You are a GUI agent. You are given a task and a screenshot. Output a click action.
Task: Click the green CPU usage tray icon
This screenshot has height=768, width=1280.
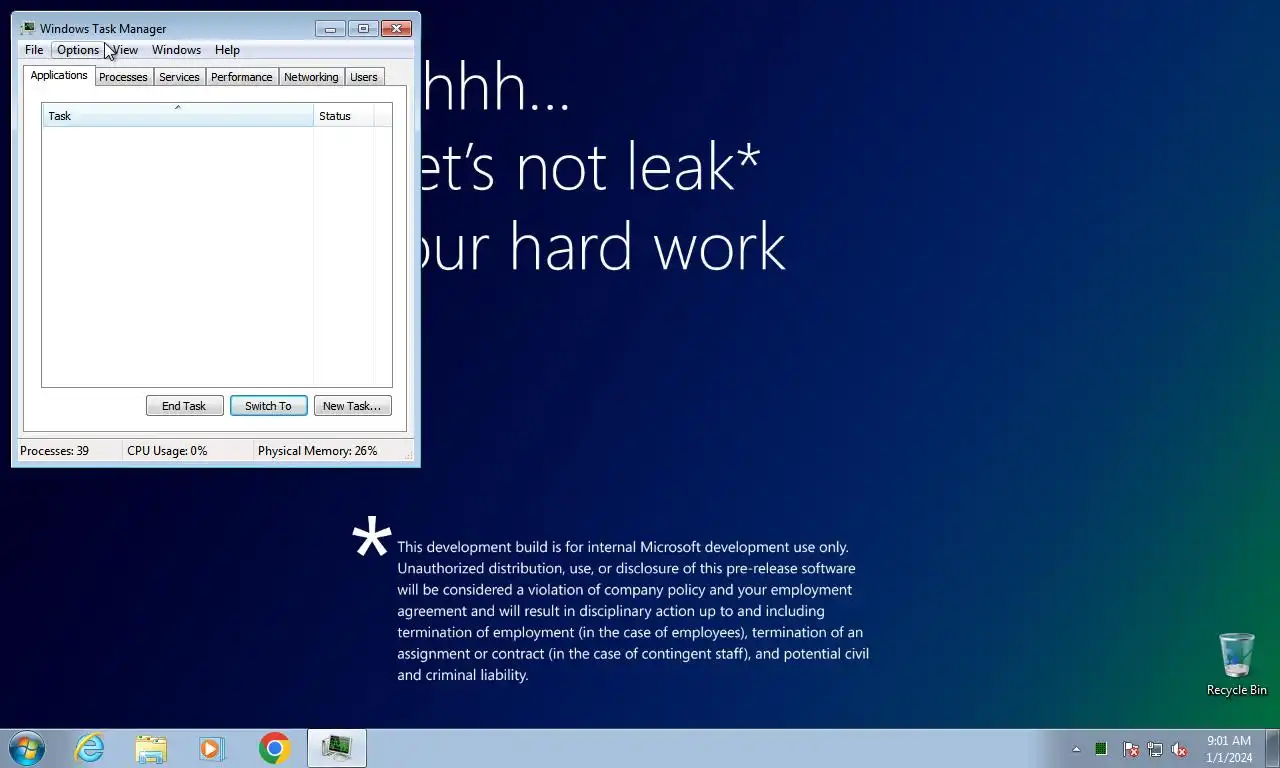pos(1101,749)
